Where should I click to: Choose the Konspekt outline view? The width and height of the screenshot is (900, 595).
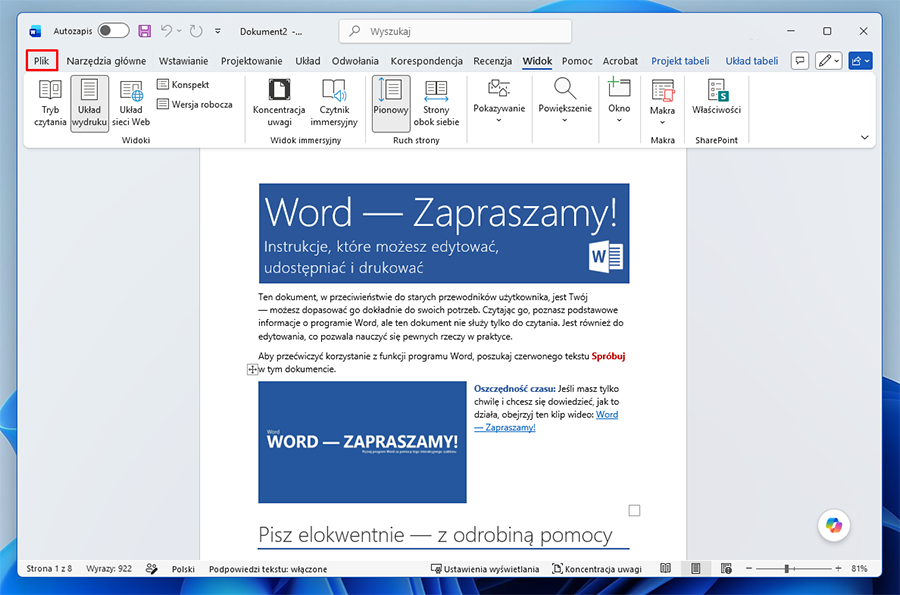point(183,84)
